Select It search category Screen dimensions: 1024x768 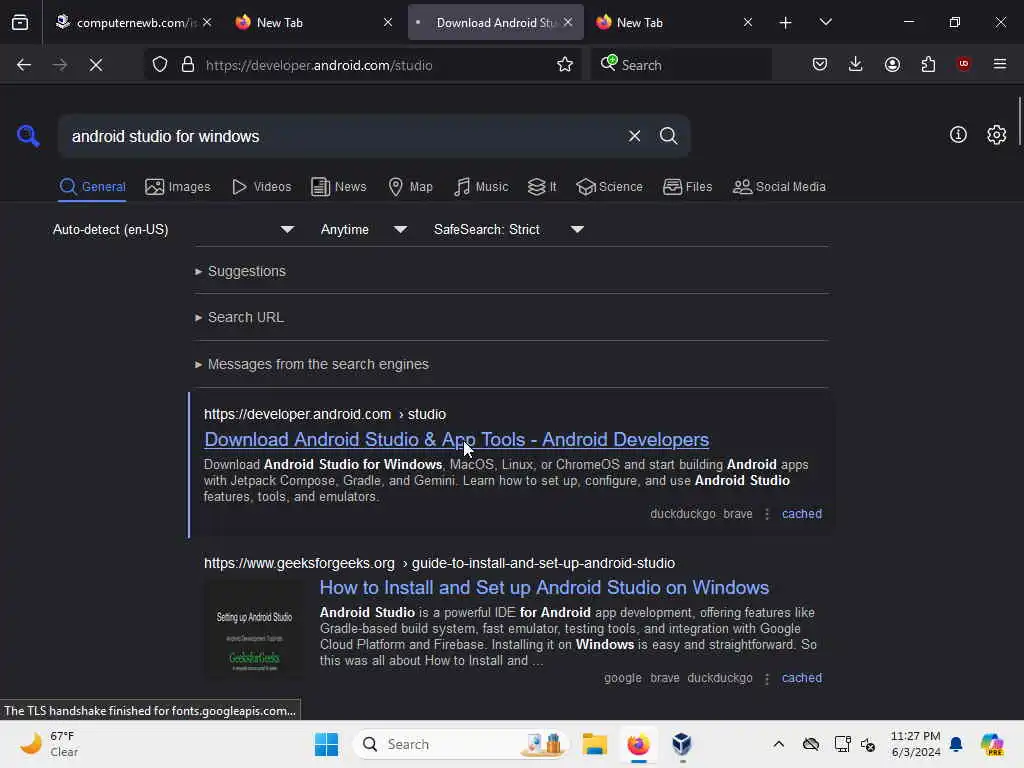(542, 187)
